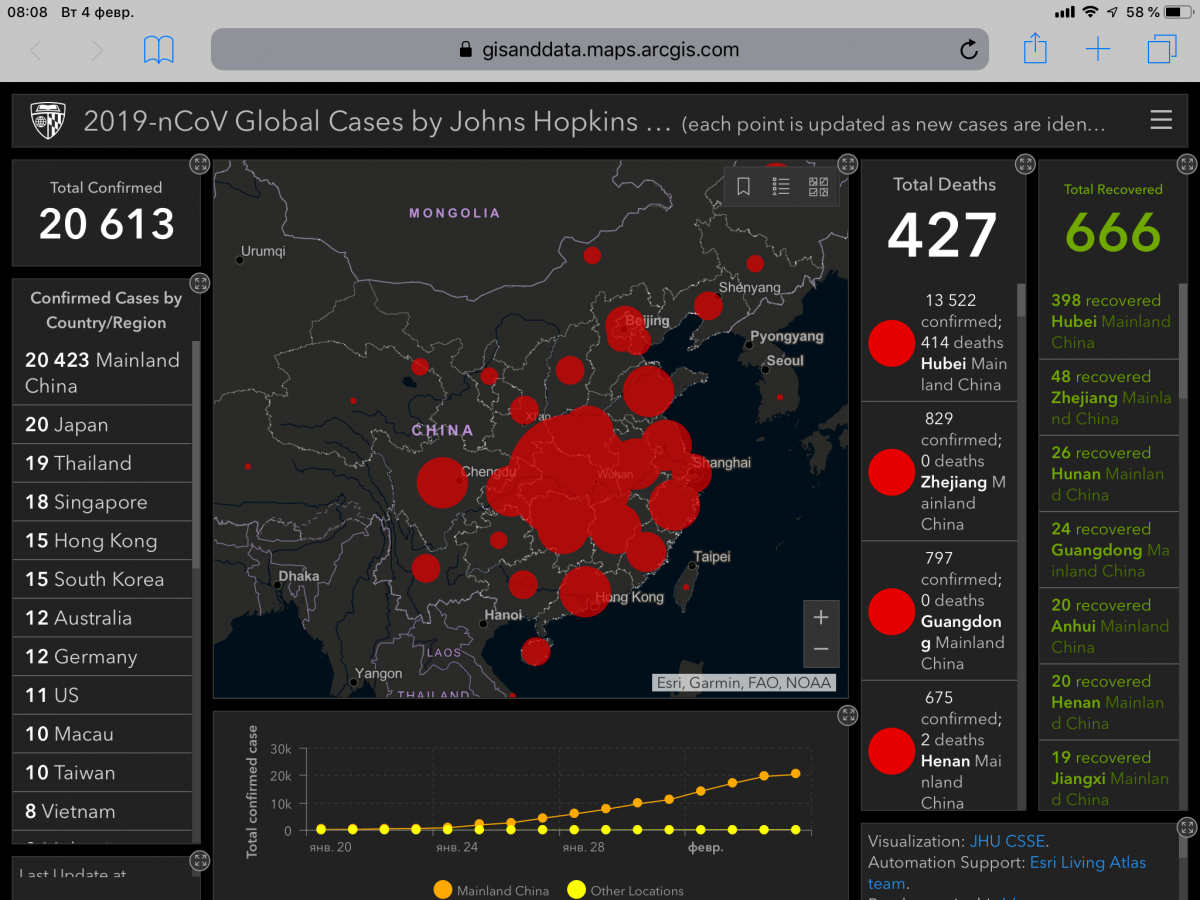Open map bookmarks icon
This screenshot has width=1200, height=900.
(x=744, y=186)
